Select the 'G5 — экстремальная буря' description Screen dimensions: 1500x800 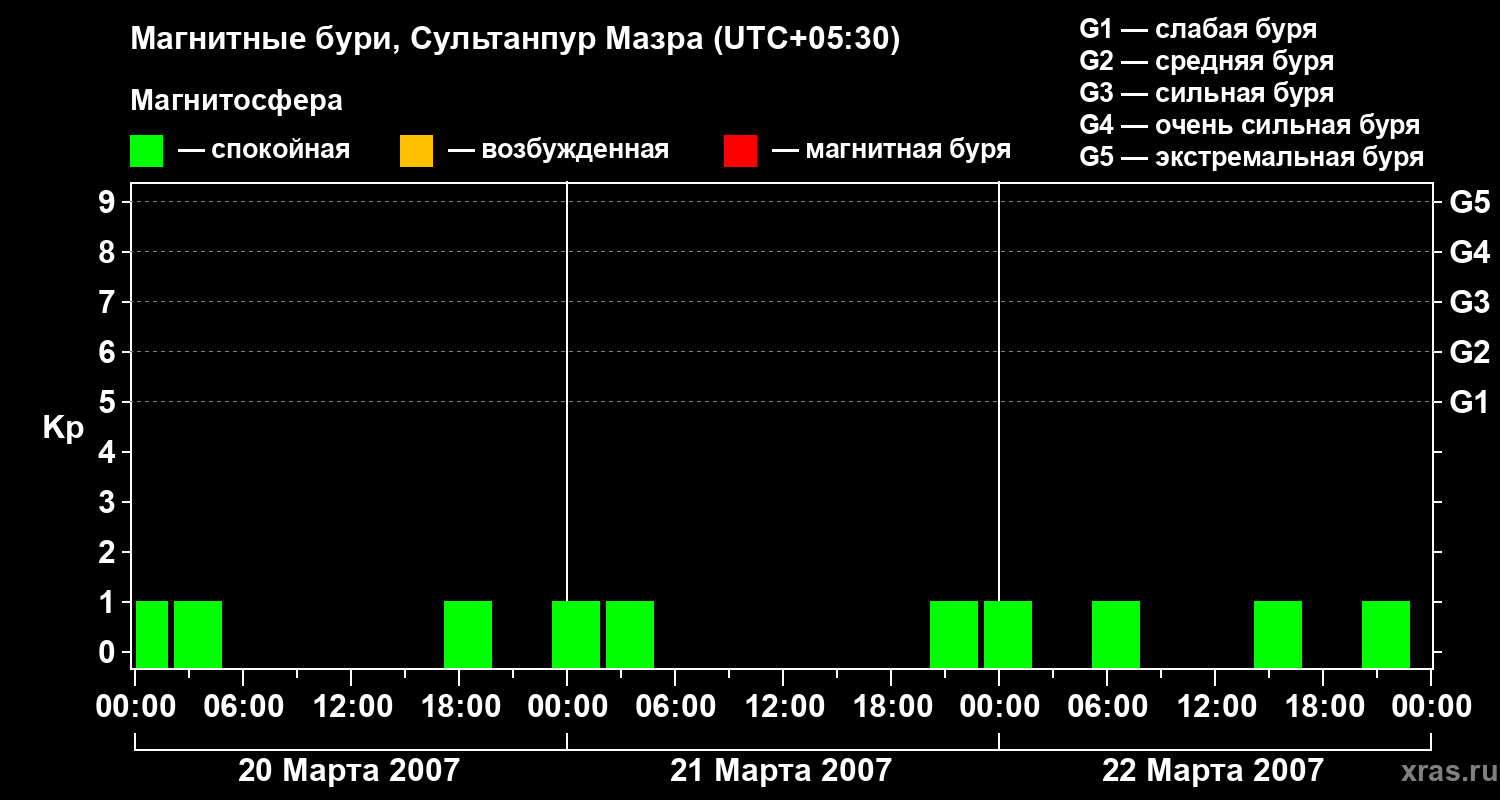[x=1252, y=157]
